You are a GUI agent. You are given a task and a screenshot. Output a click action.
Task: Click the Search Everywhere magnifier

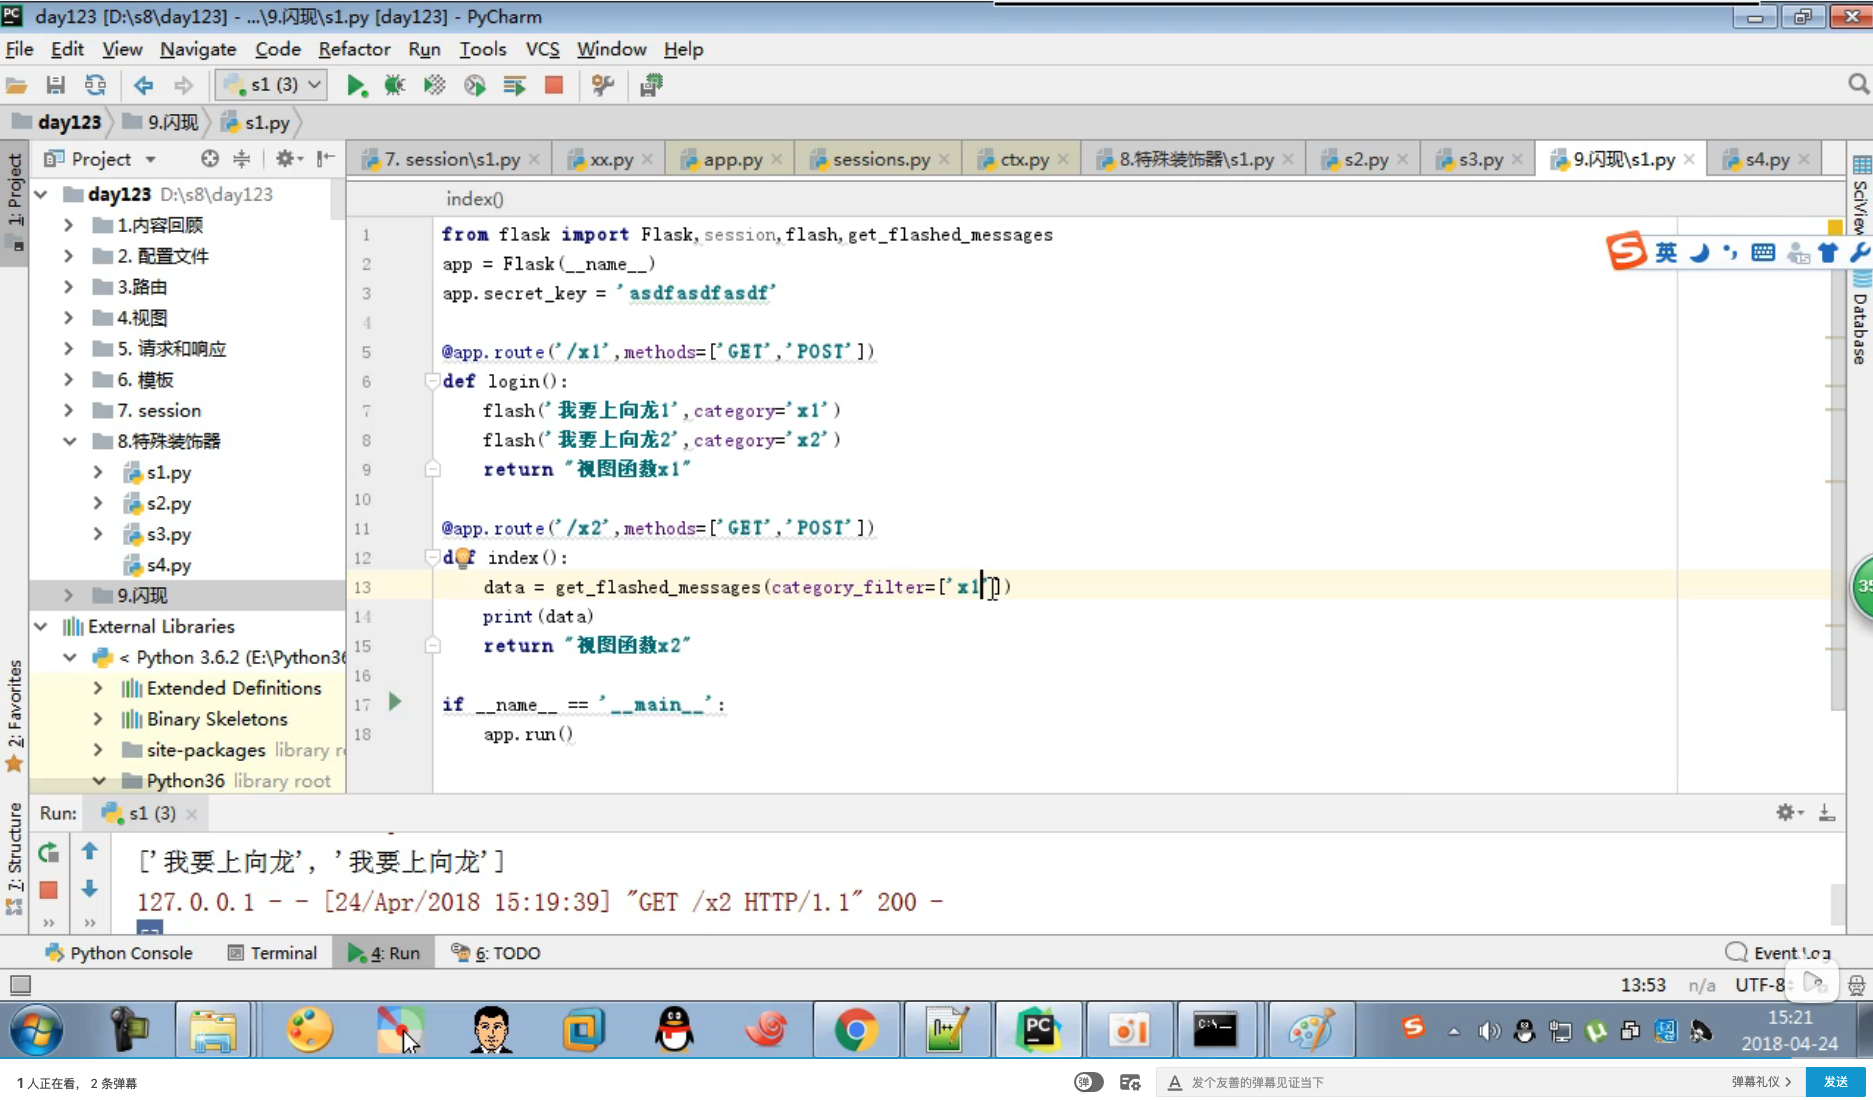(x=1858, y=85)
